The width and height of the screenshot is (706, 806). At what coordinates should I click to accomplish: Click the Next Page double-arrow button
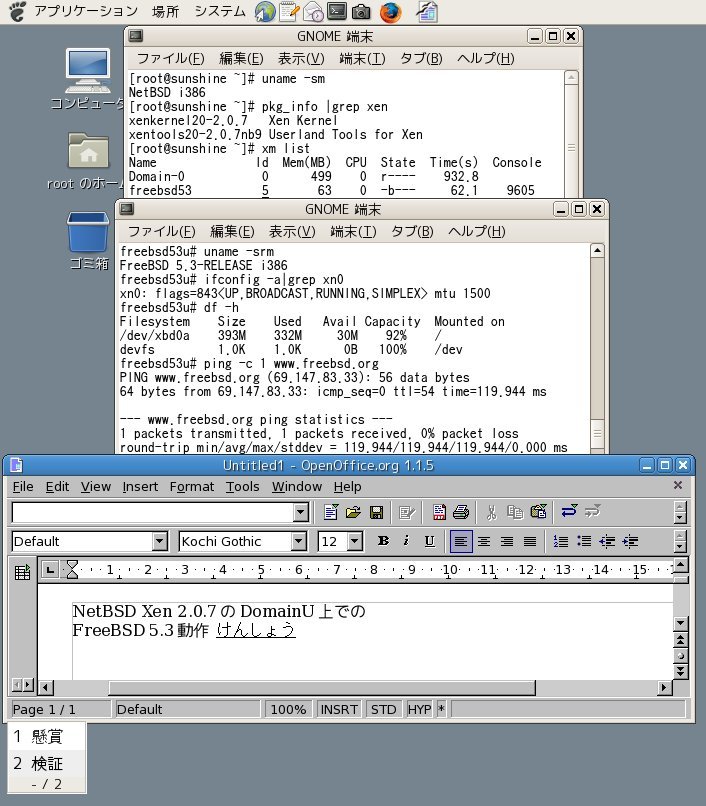[x=680, y=671]
